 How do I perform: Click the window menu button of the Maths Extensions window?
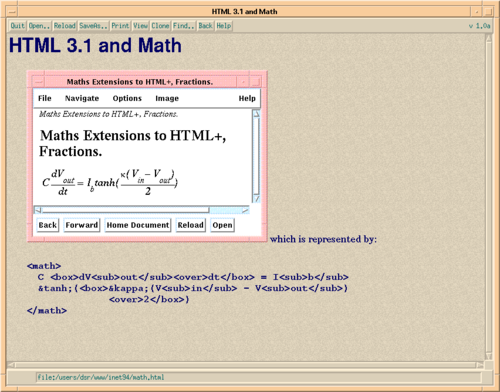pos(38,82)
